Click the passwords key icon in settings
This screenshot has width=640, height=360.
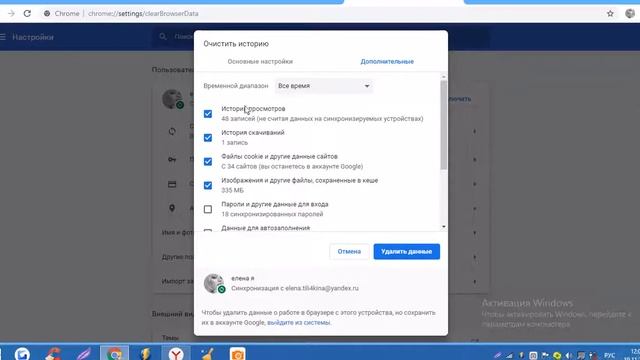(172, 160)
